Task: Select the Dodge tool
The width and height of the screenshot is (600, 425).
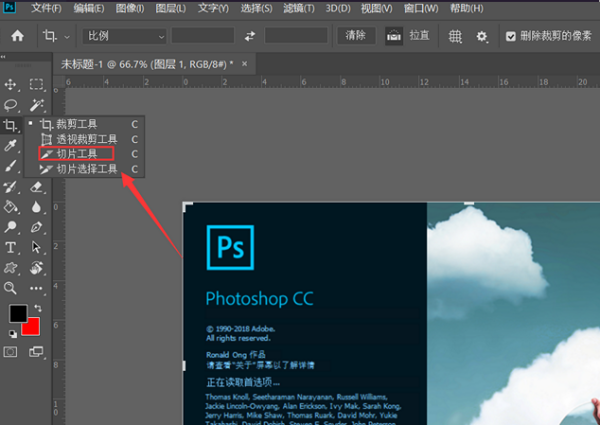Action: click(x=10, y=227)
